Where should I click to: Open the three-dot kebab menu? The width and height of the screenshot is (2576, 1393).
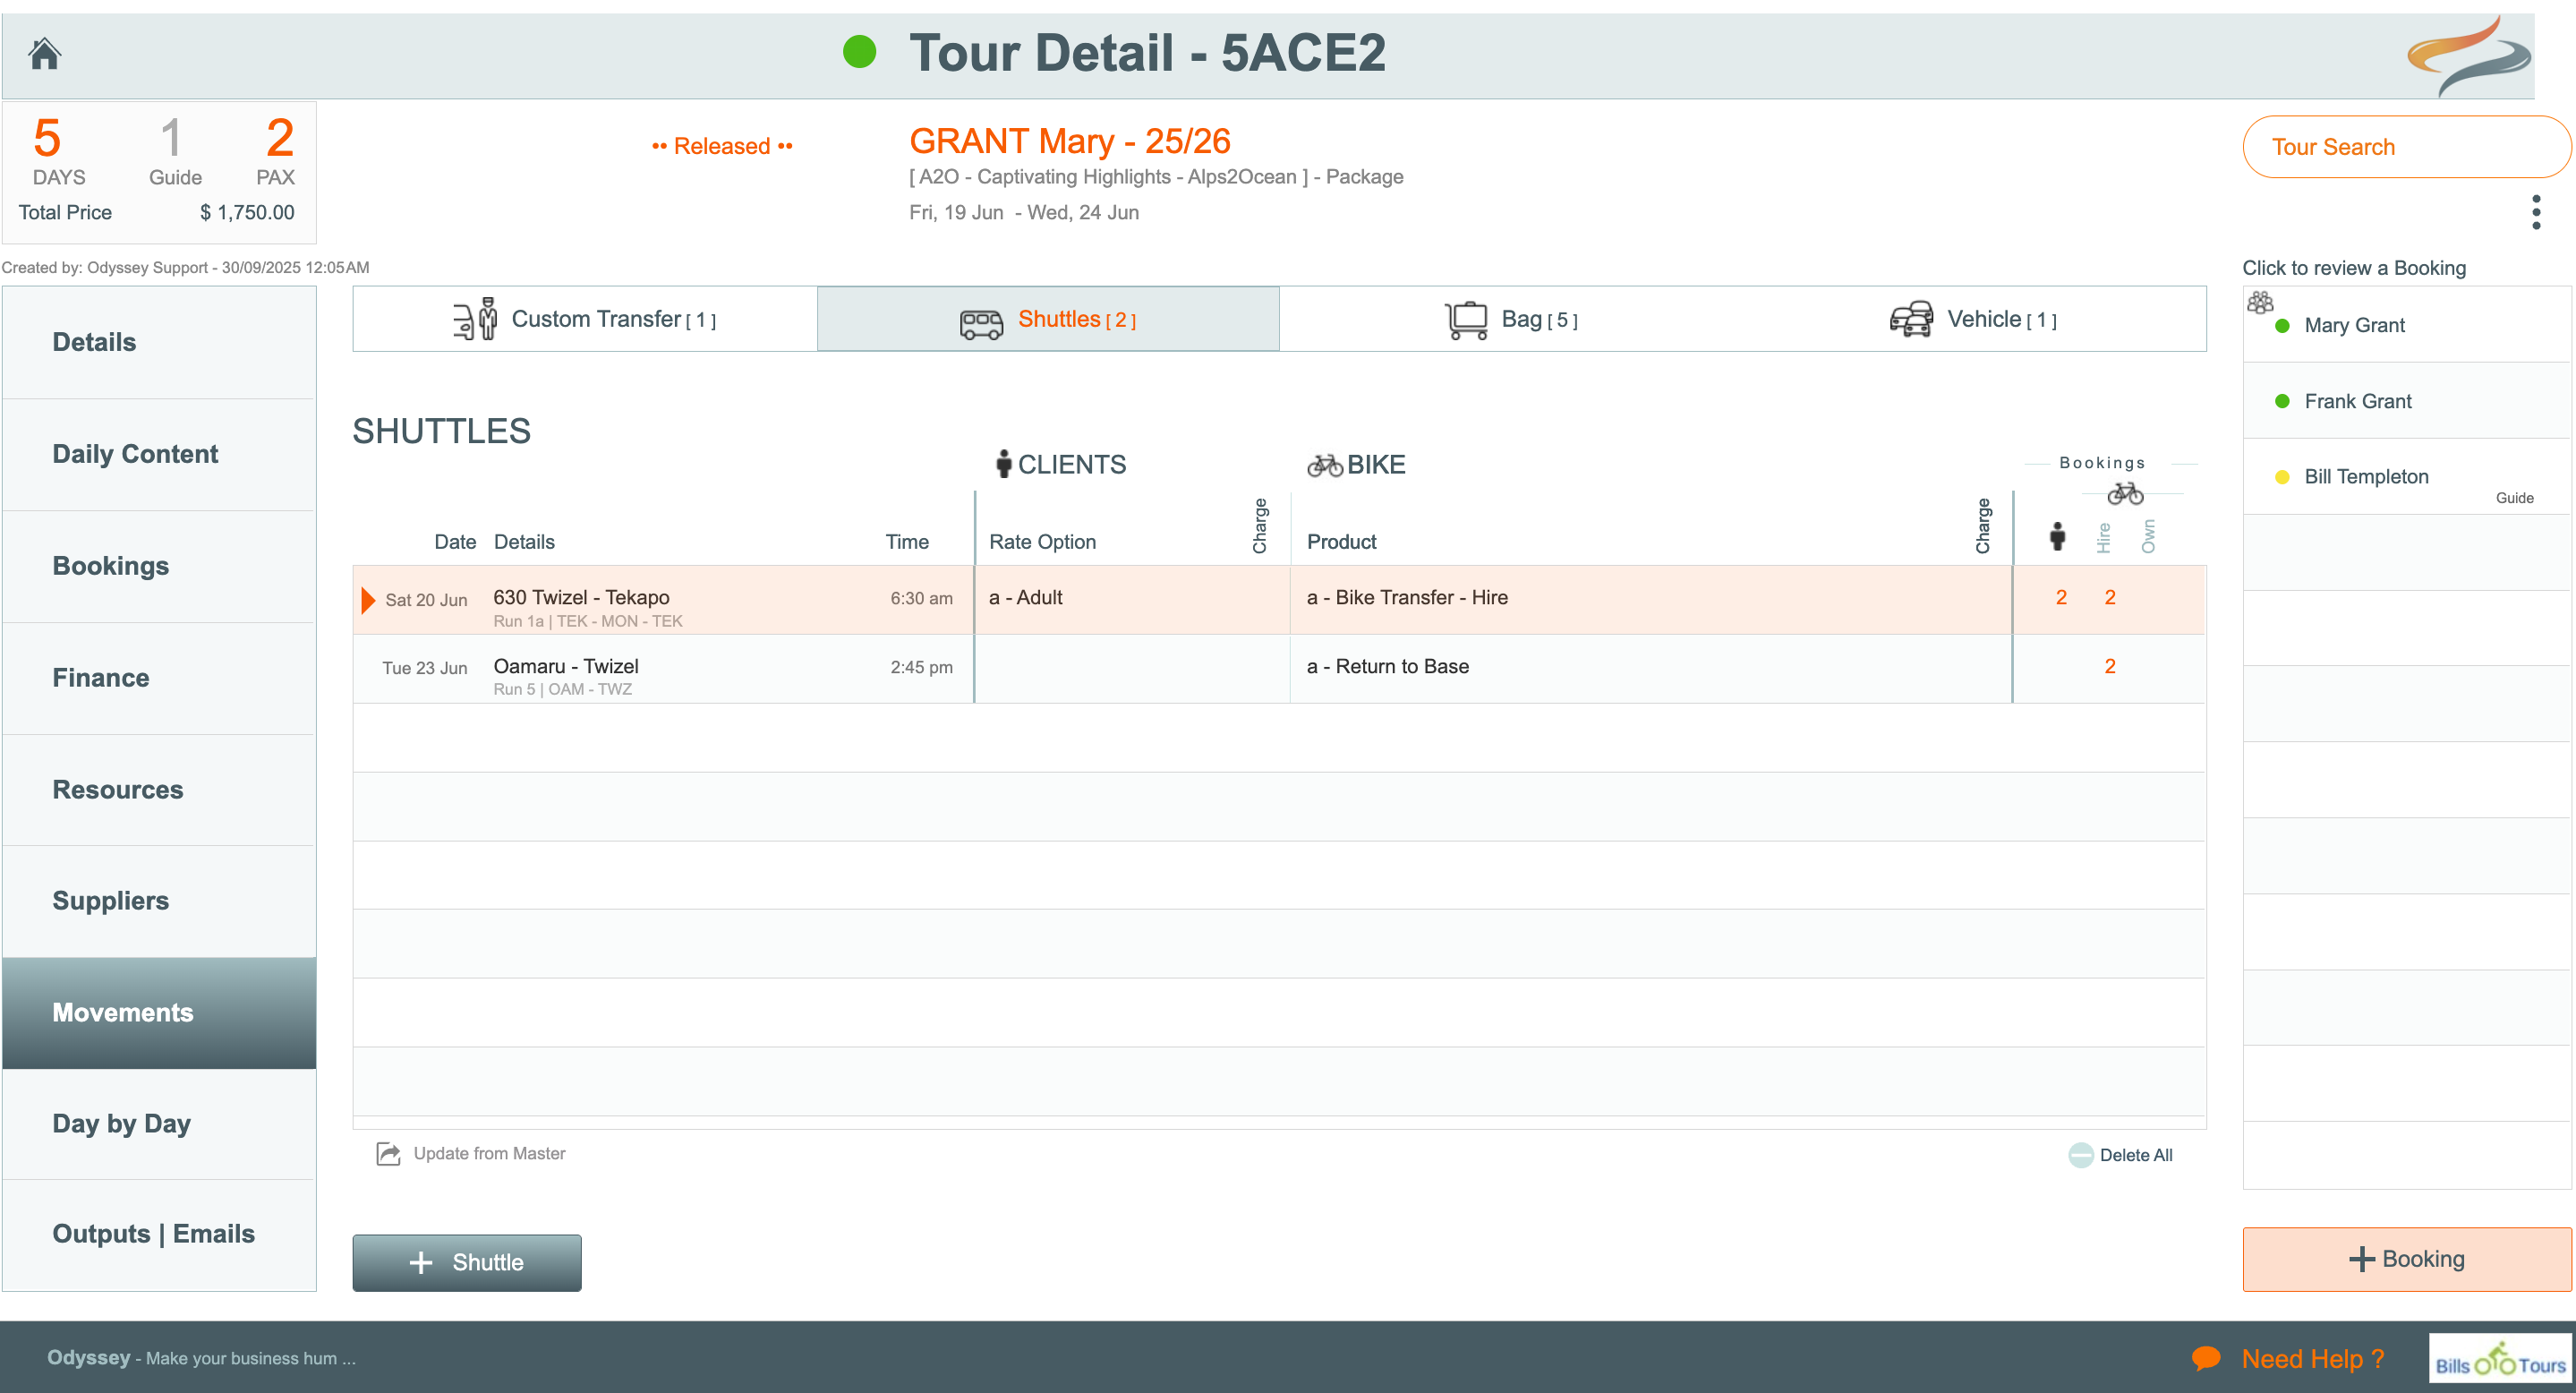point(2535,212)
